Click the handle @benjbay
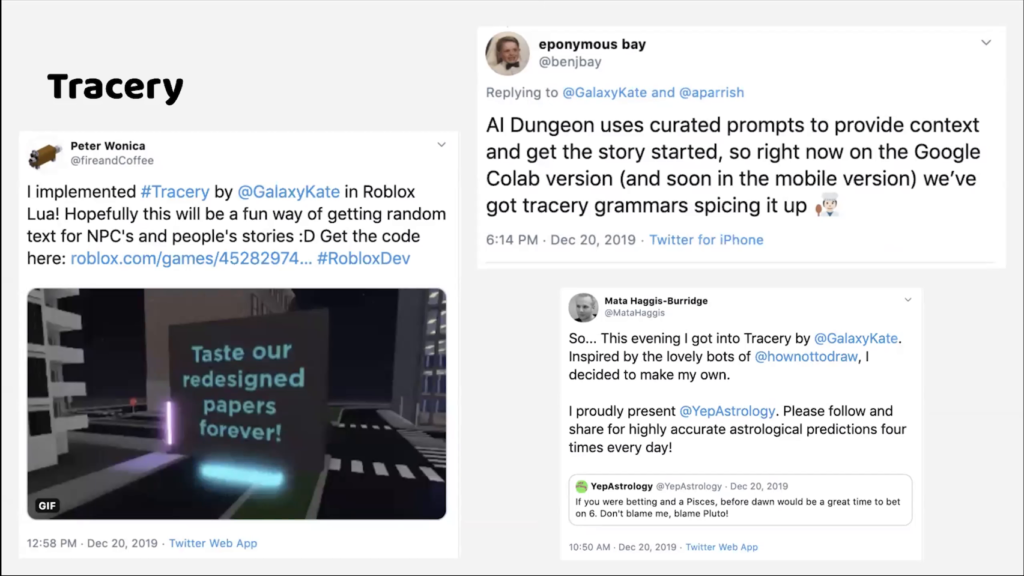This screenshot has height=576, width=1024. tap(570, 62)
